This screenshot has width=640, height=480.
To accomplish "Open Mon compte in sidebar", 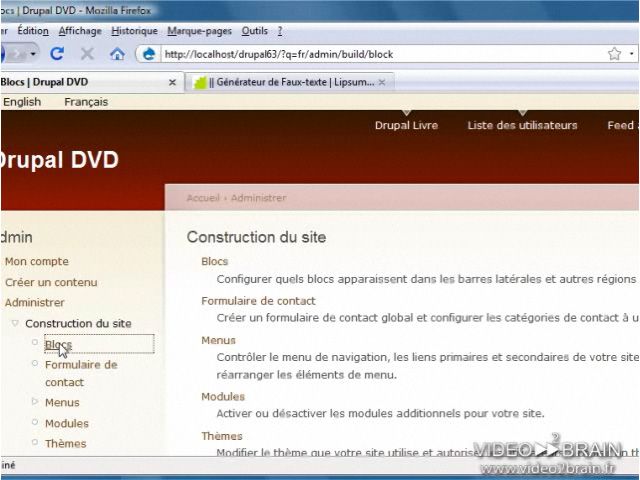I will click(37, 262).
